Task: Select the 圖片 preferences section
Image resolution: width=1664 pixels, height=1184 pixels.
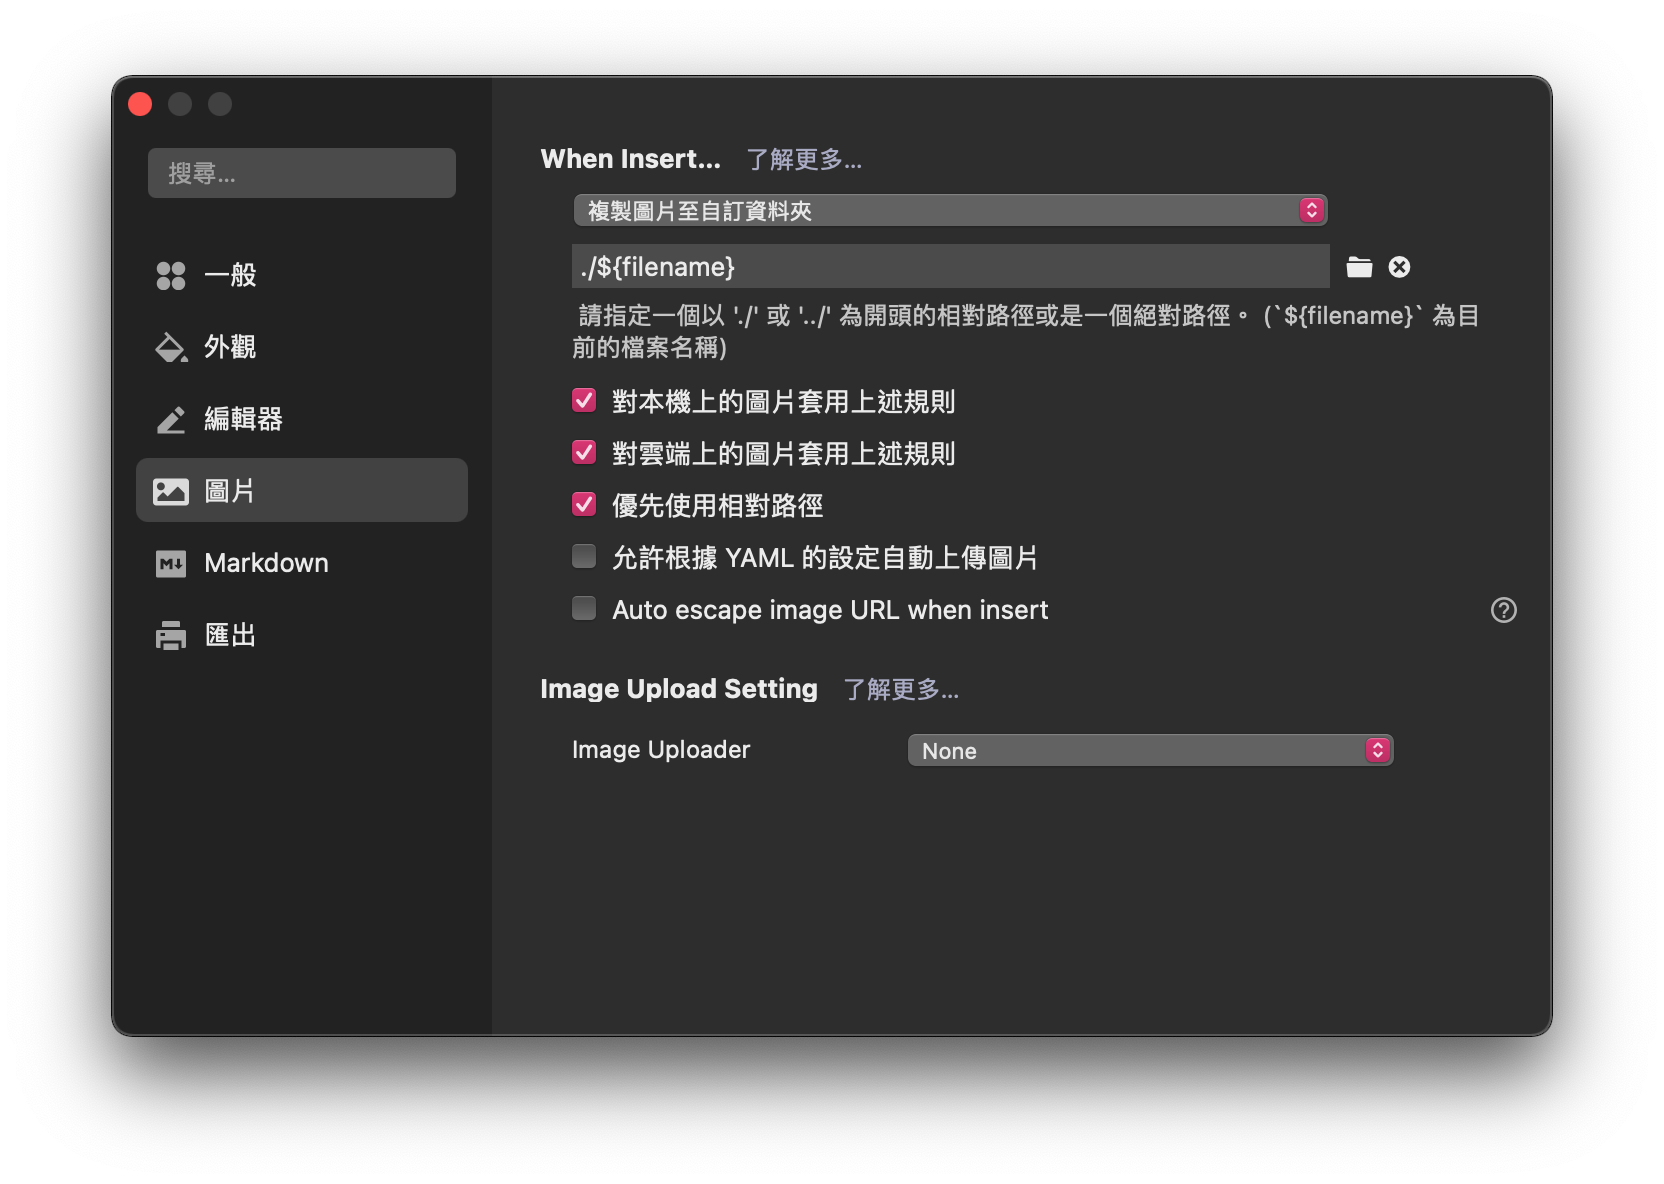Action: (x=302, y=491)
